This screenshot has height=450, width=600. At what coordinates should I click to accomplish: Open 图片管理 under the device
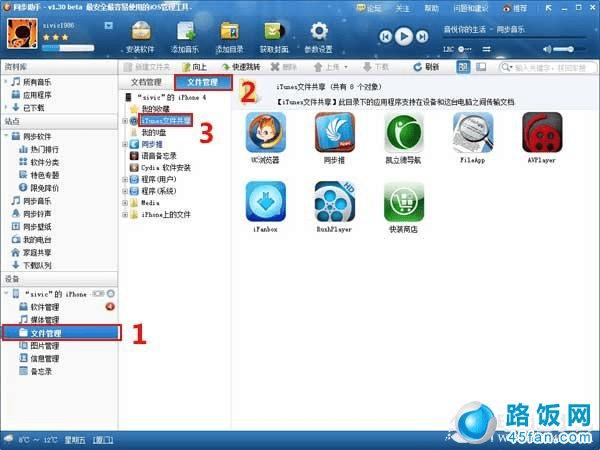44,346
